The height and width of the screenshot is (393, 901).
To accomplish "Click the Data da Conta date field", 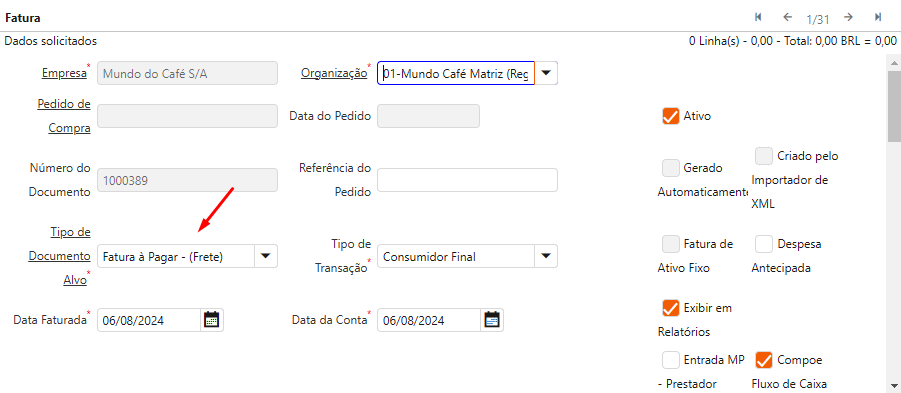I will tap(429, 320).
